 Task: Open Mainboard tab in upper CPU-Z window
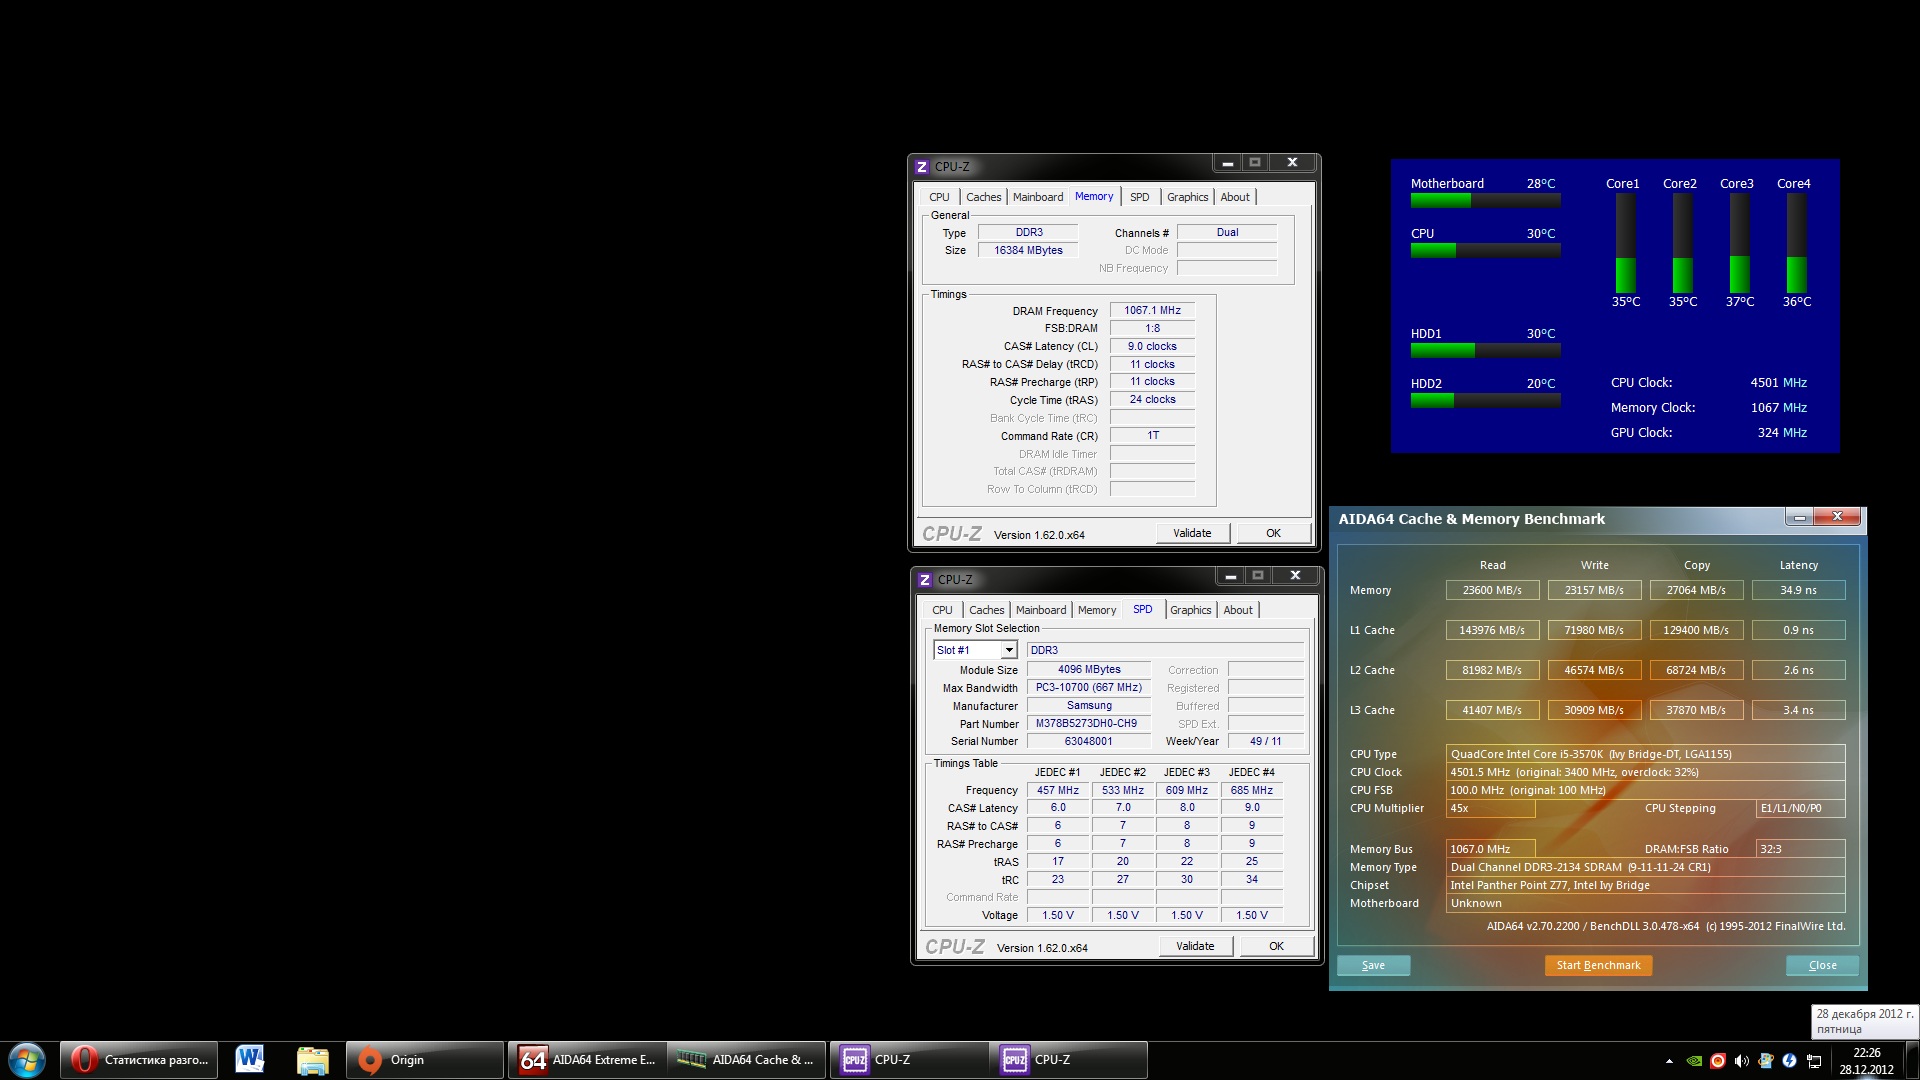[1038, 197]
